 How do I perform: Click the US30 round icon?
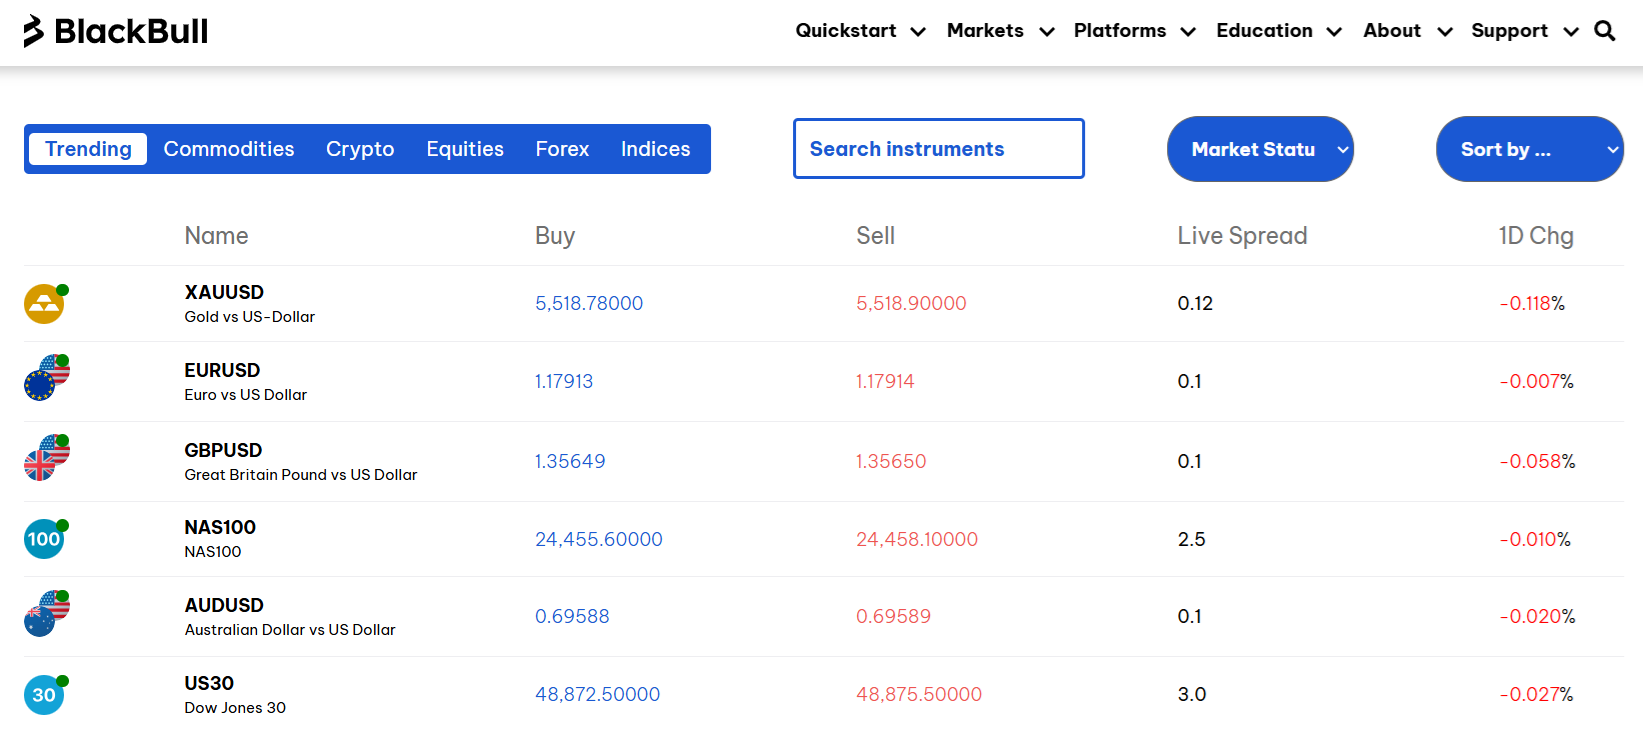(44, 695)
